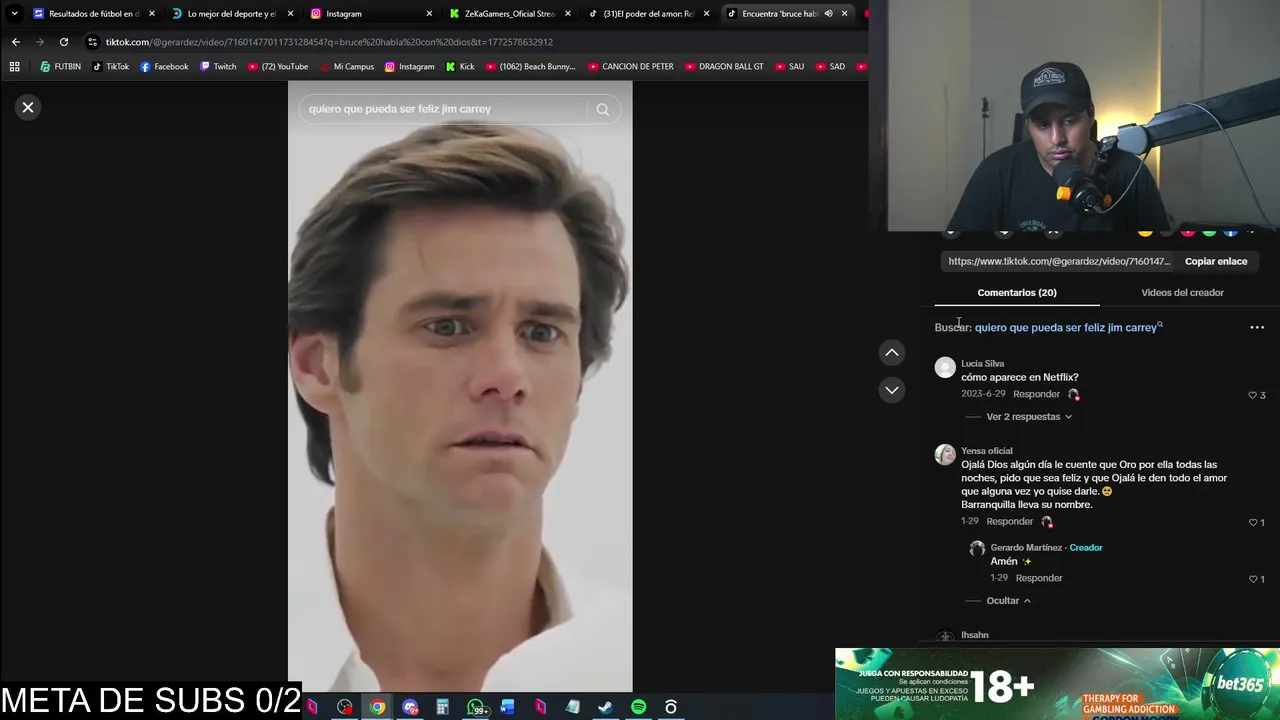The height and width of the screenshot is (720, 1280).
Task: Open the Facebook bookmark
Action: tap(164, 67)
